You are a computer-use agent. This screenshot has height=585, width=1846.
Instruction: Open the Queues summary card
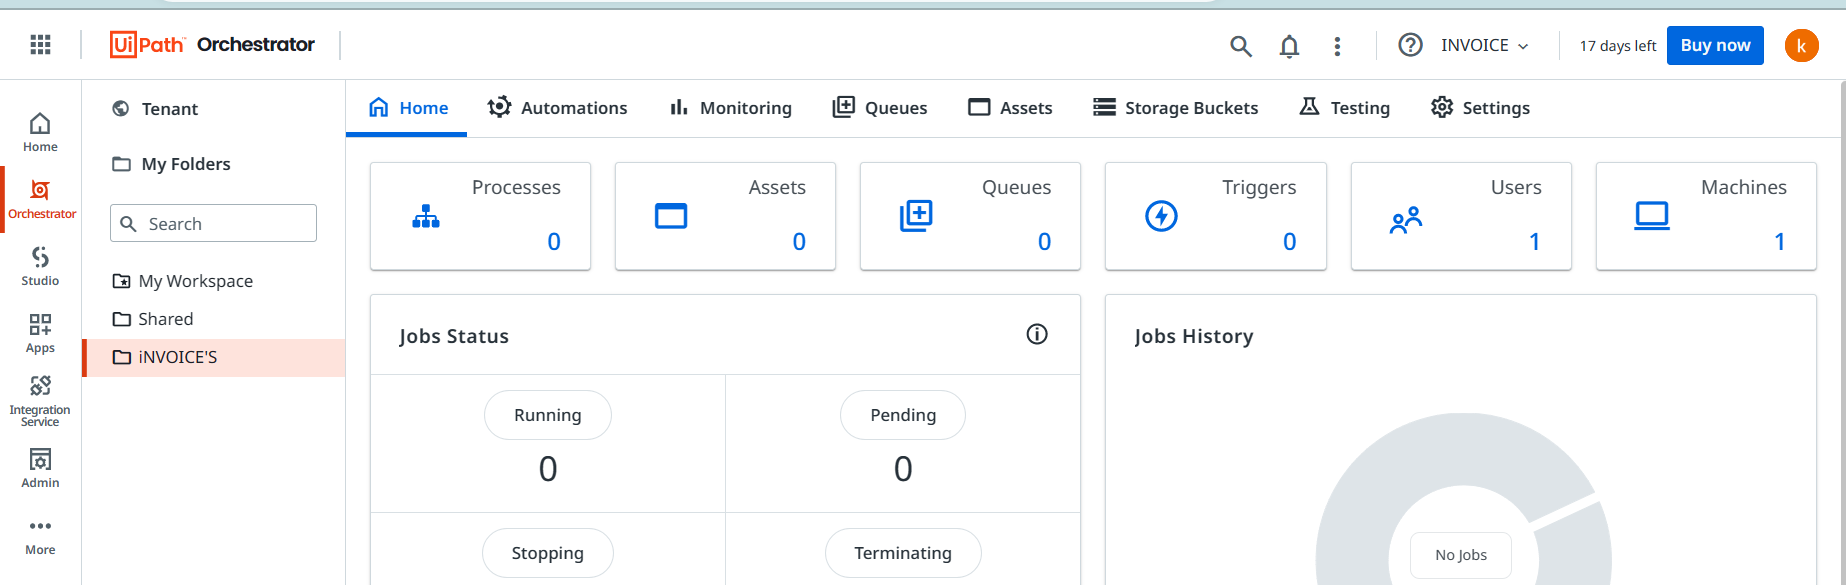point(970,216)
